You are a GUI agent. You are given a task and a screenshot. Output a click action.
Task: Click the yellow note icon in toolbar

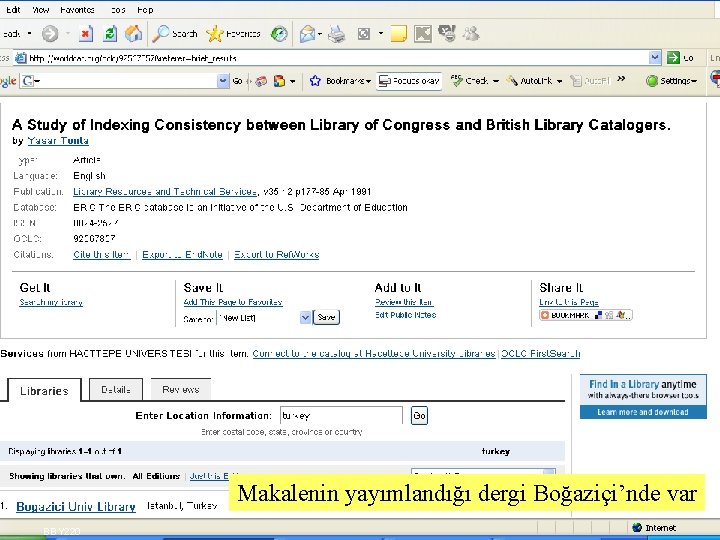(398, 34)
